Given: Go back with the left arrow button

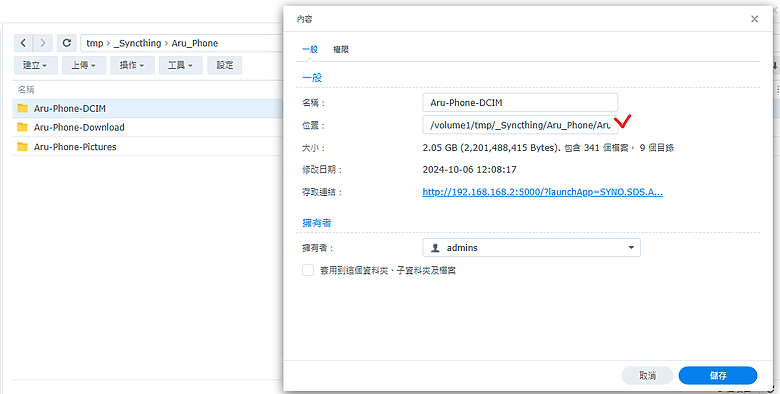Looking at the screenshot, I should coord(23,43).
